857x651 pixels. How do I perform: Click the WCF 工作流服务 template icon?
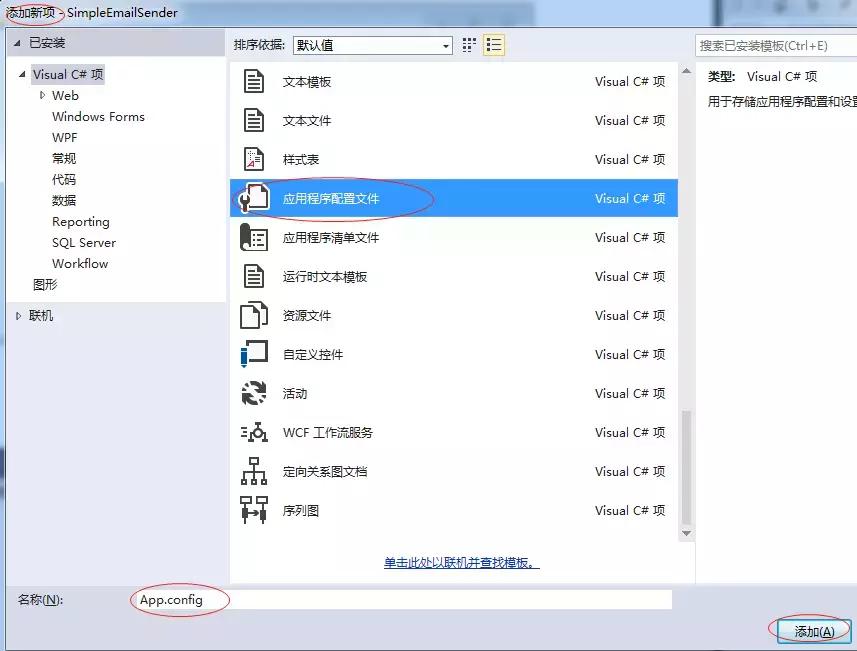click(253, 432)
